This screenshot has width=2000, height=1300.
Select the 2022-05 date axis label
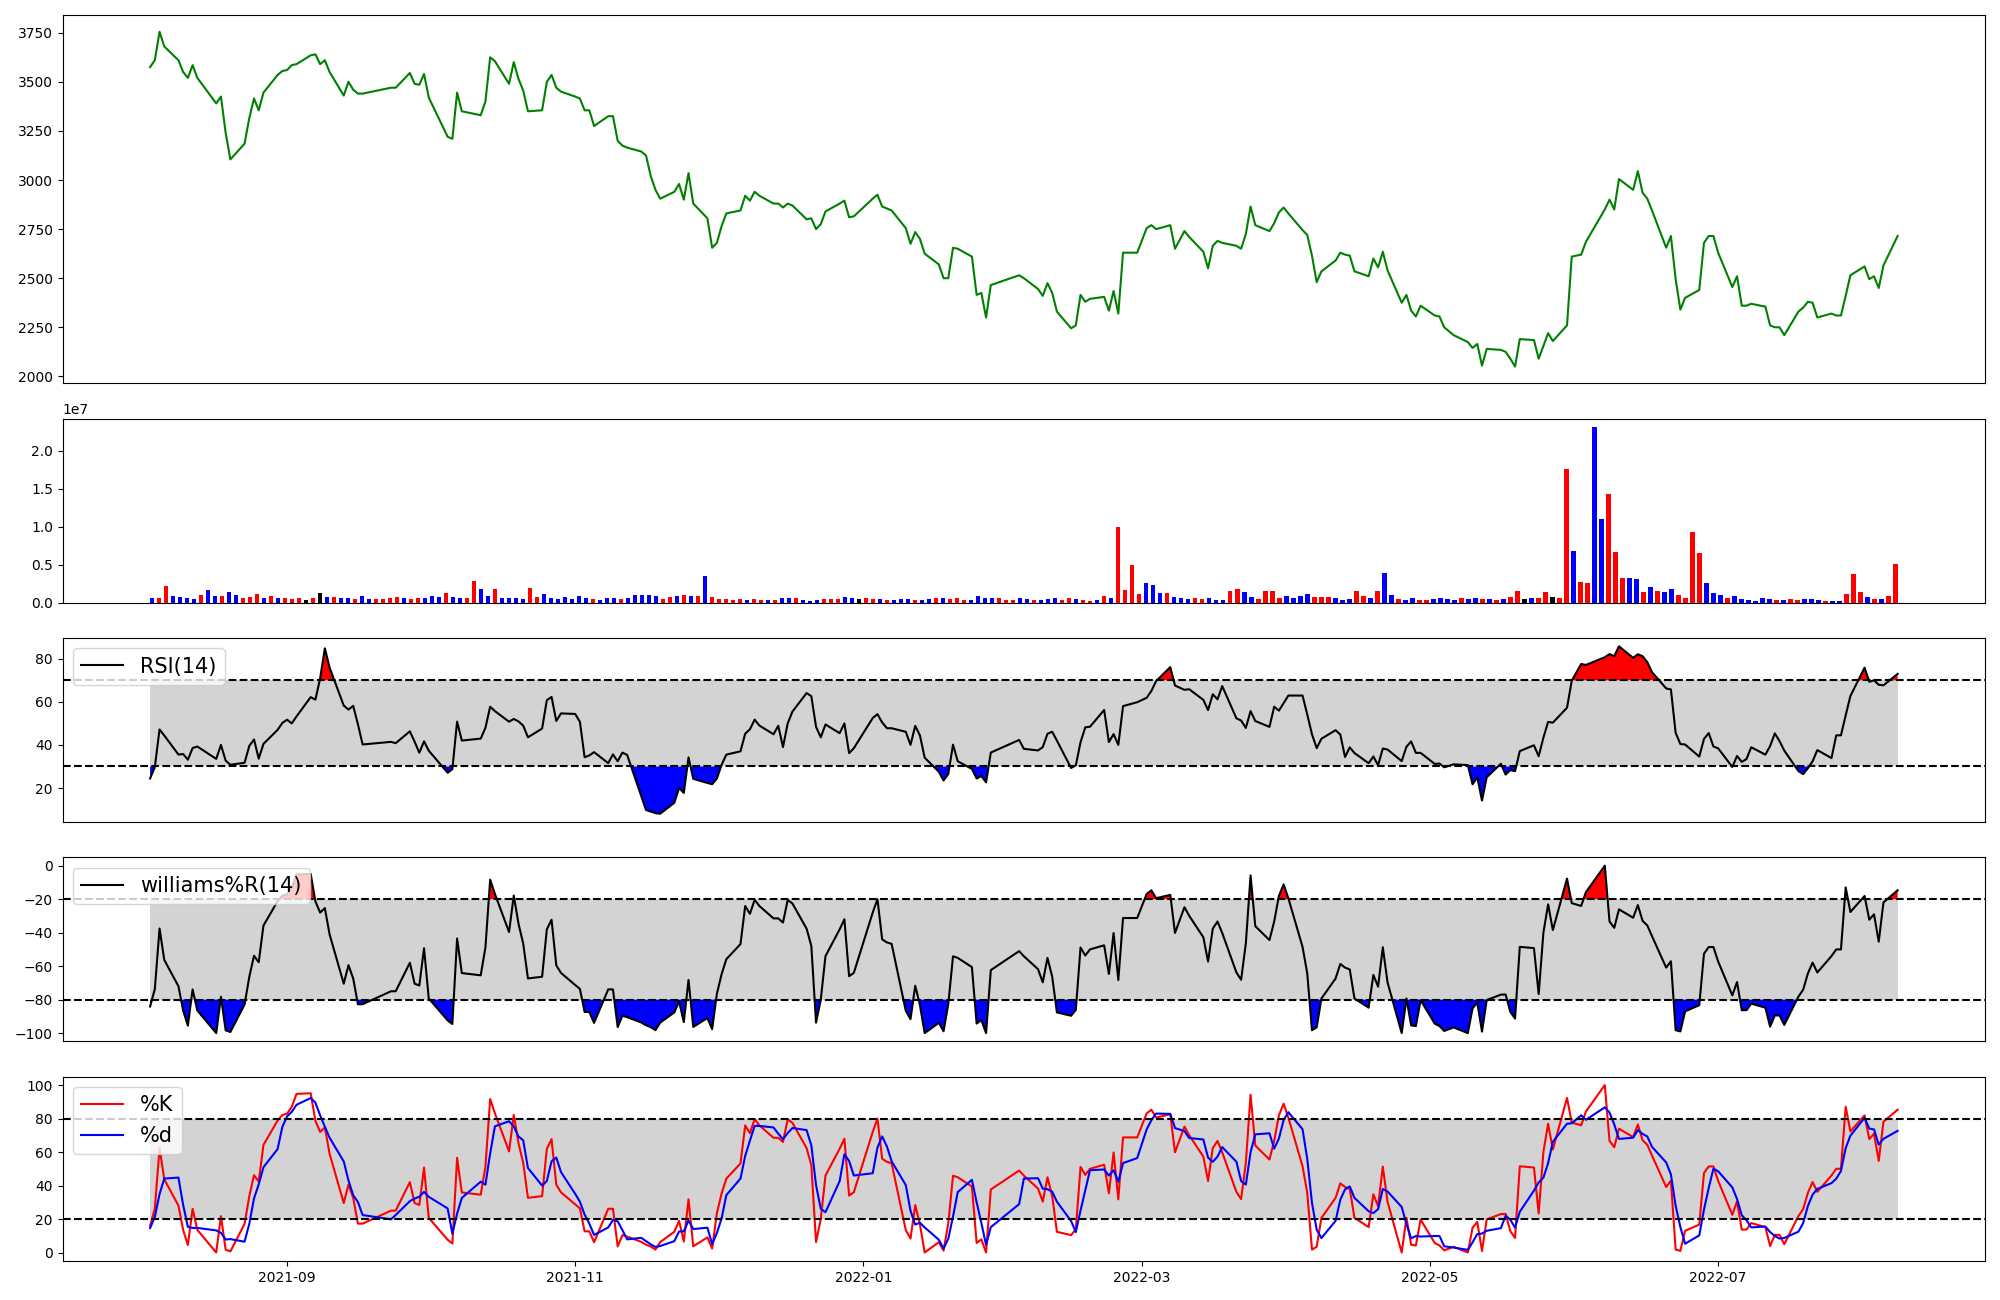point(1430,1277)
